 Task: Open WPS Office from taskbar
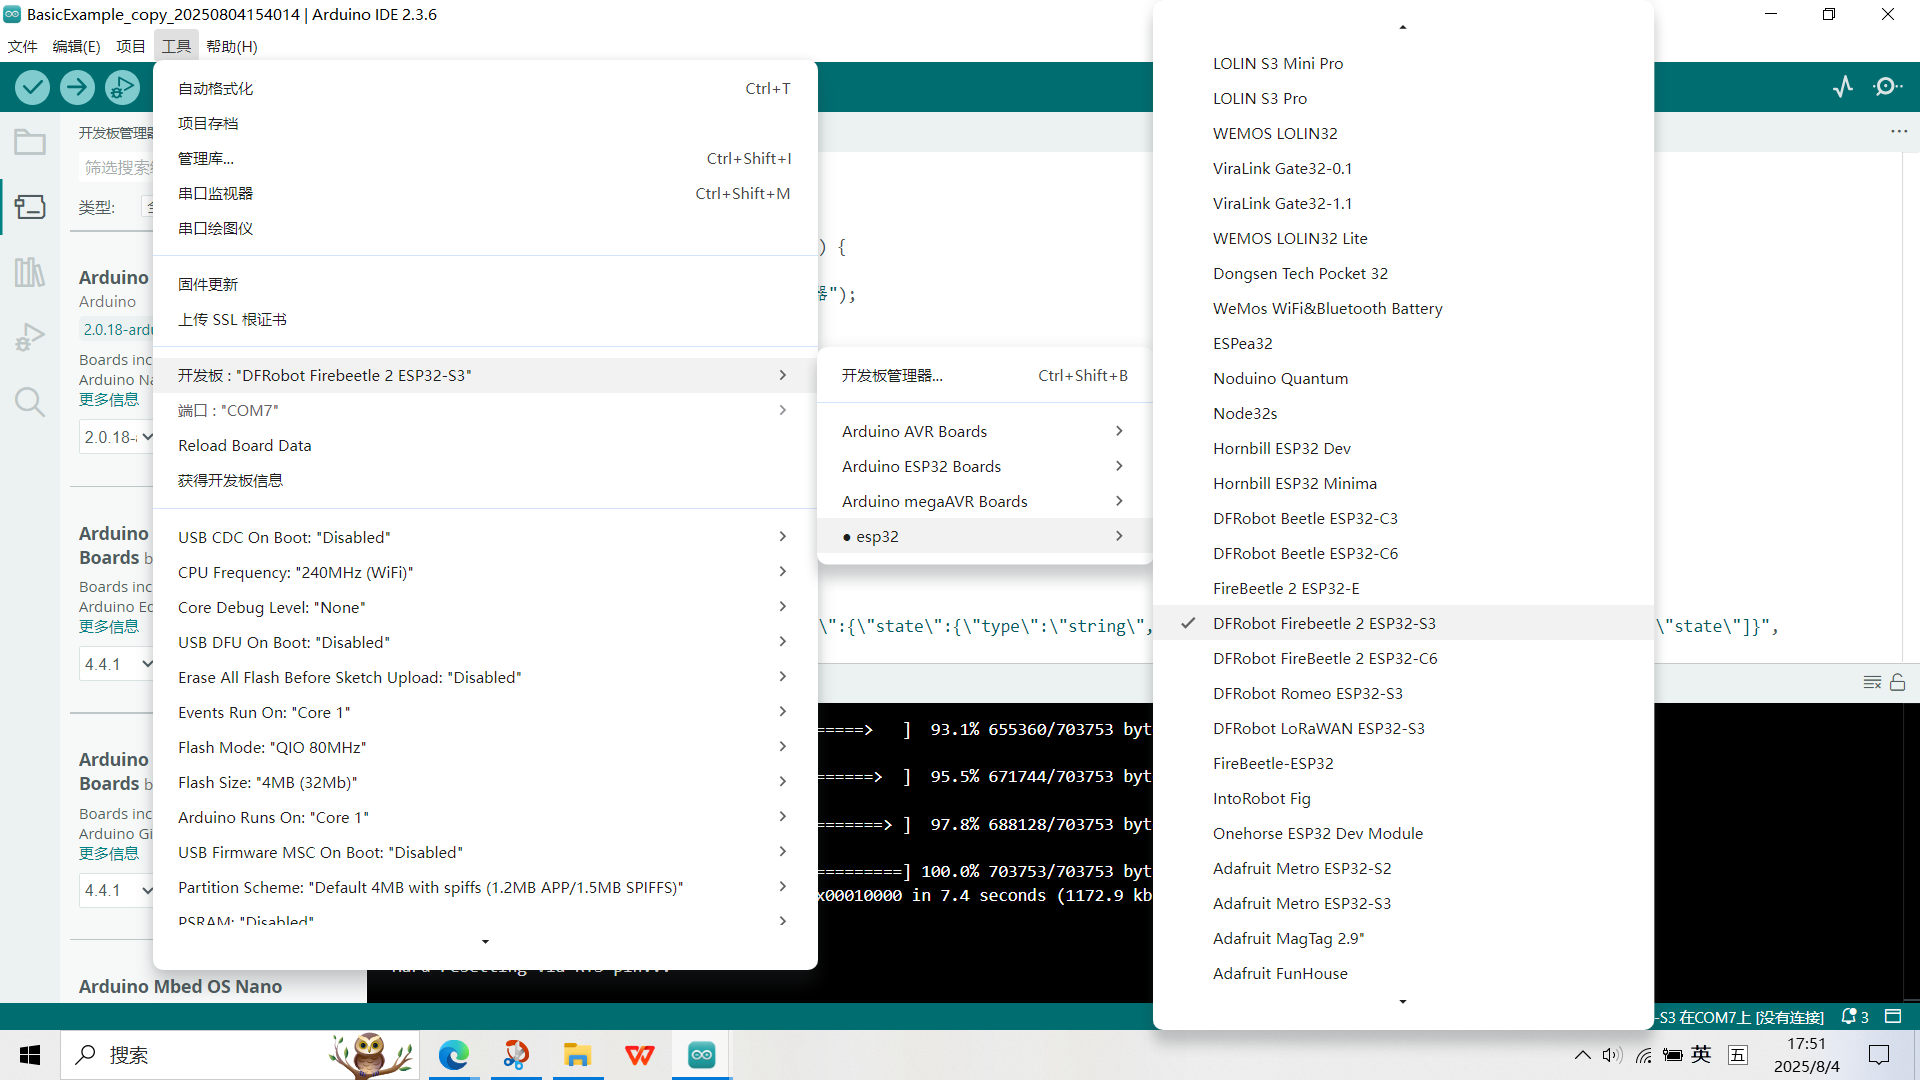click(639, 1055)
